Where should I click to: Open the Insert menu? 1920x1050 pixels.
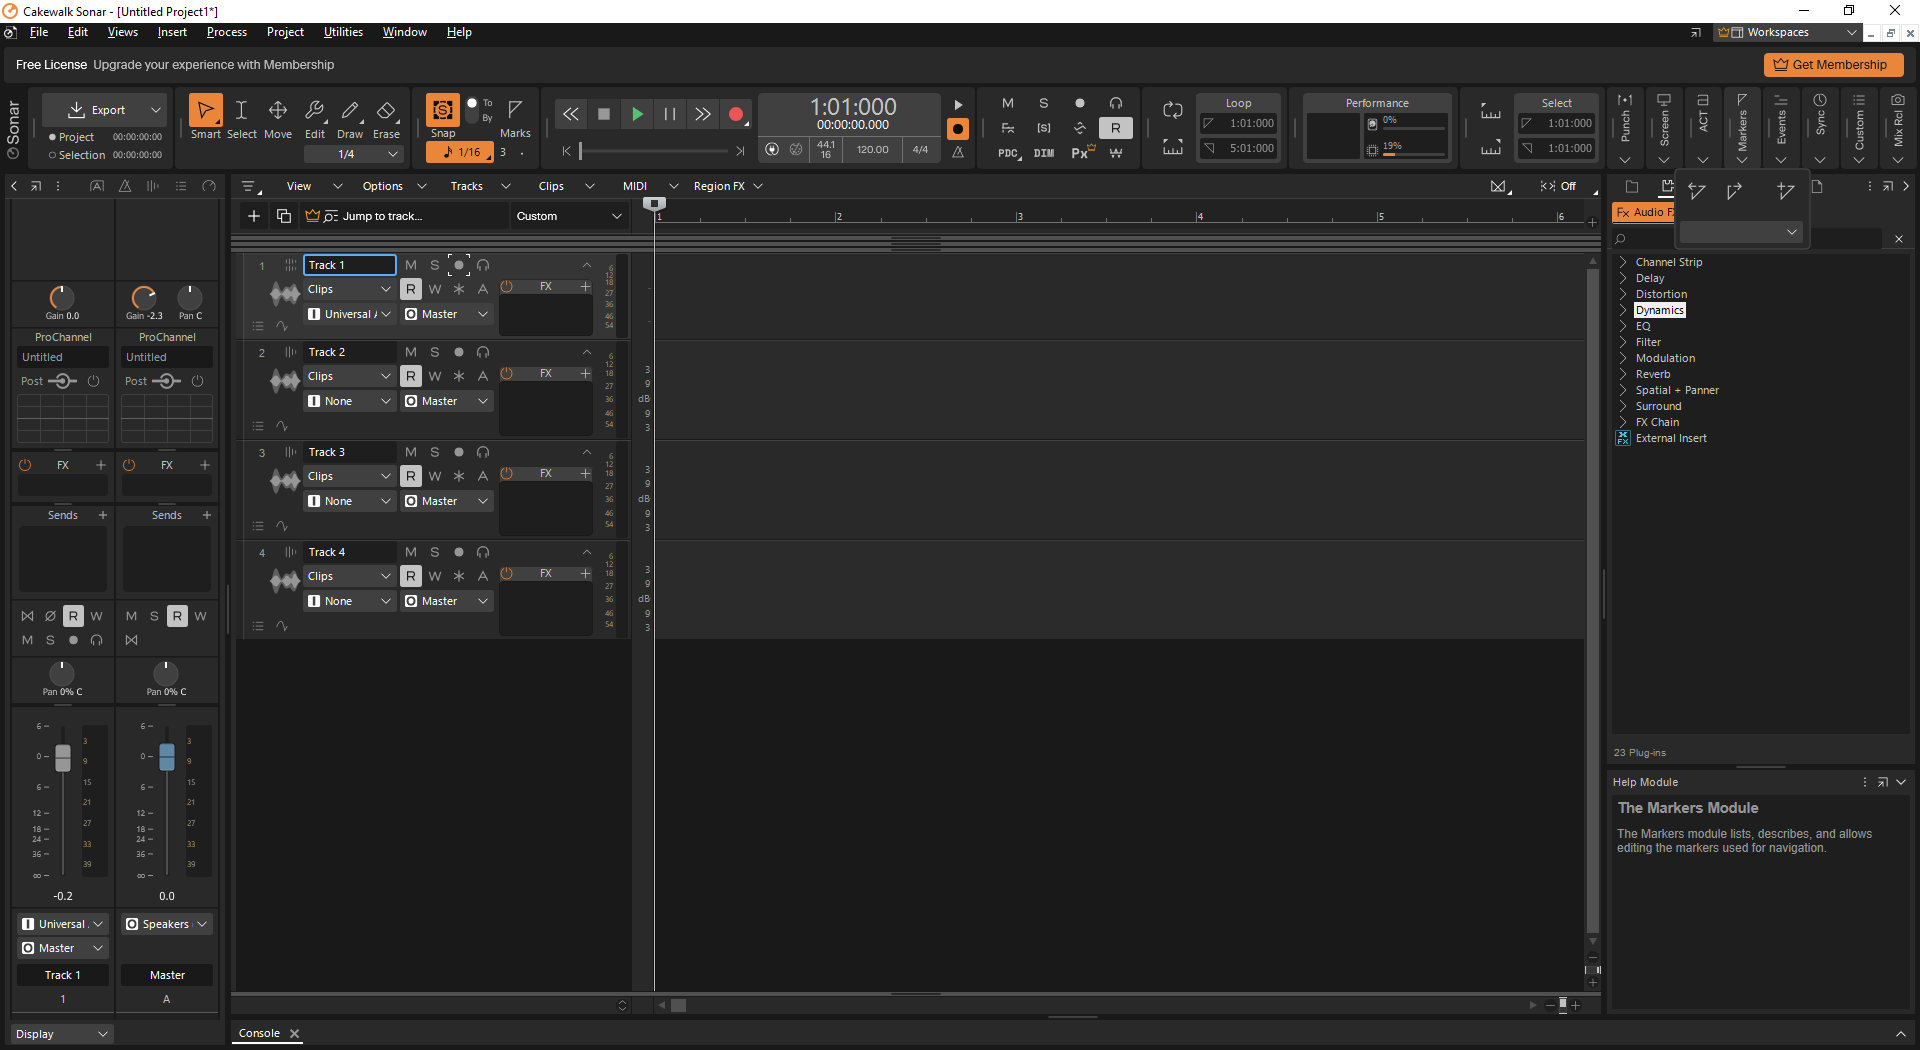[x=172, y=32]
